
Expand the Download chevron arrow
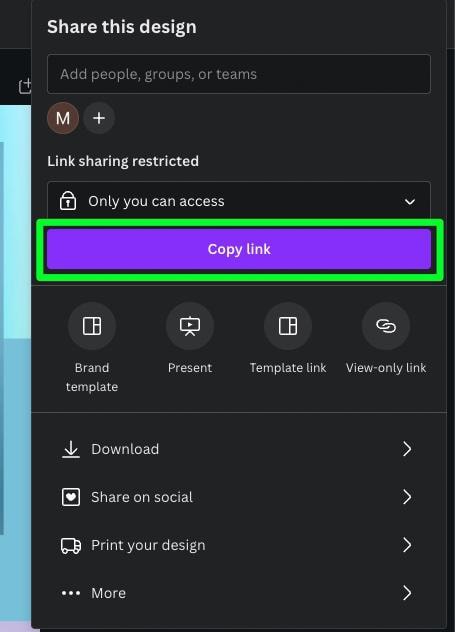(x=407, y=449)
